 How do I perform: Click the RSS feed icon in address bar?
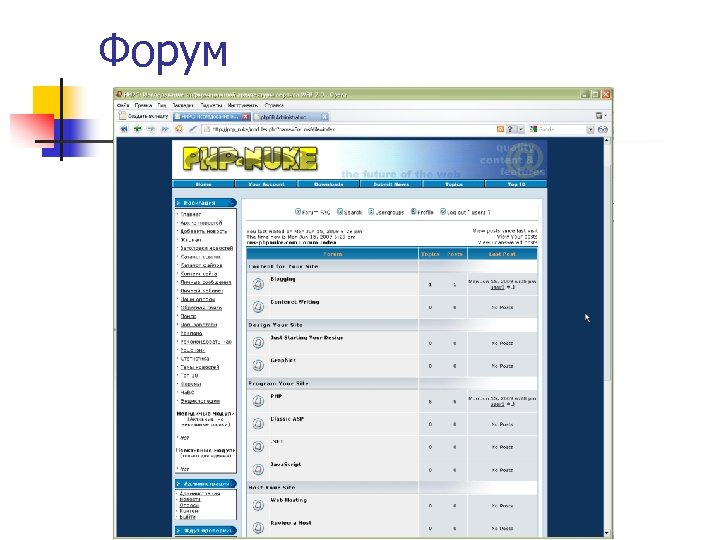coord(501,129)
